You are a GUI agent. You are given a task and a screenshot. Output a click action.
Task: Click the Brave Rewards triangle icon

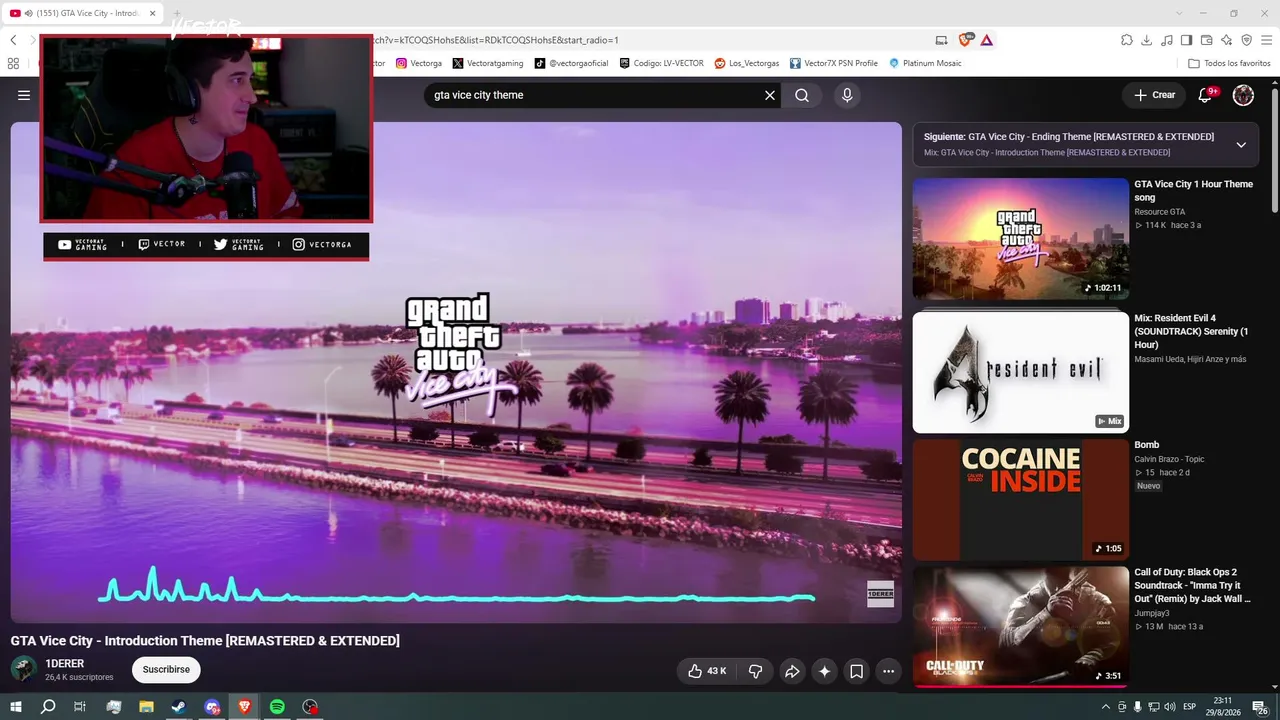click(987, 40)
